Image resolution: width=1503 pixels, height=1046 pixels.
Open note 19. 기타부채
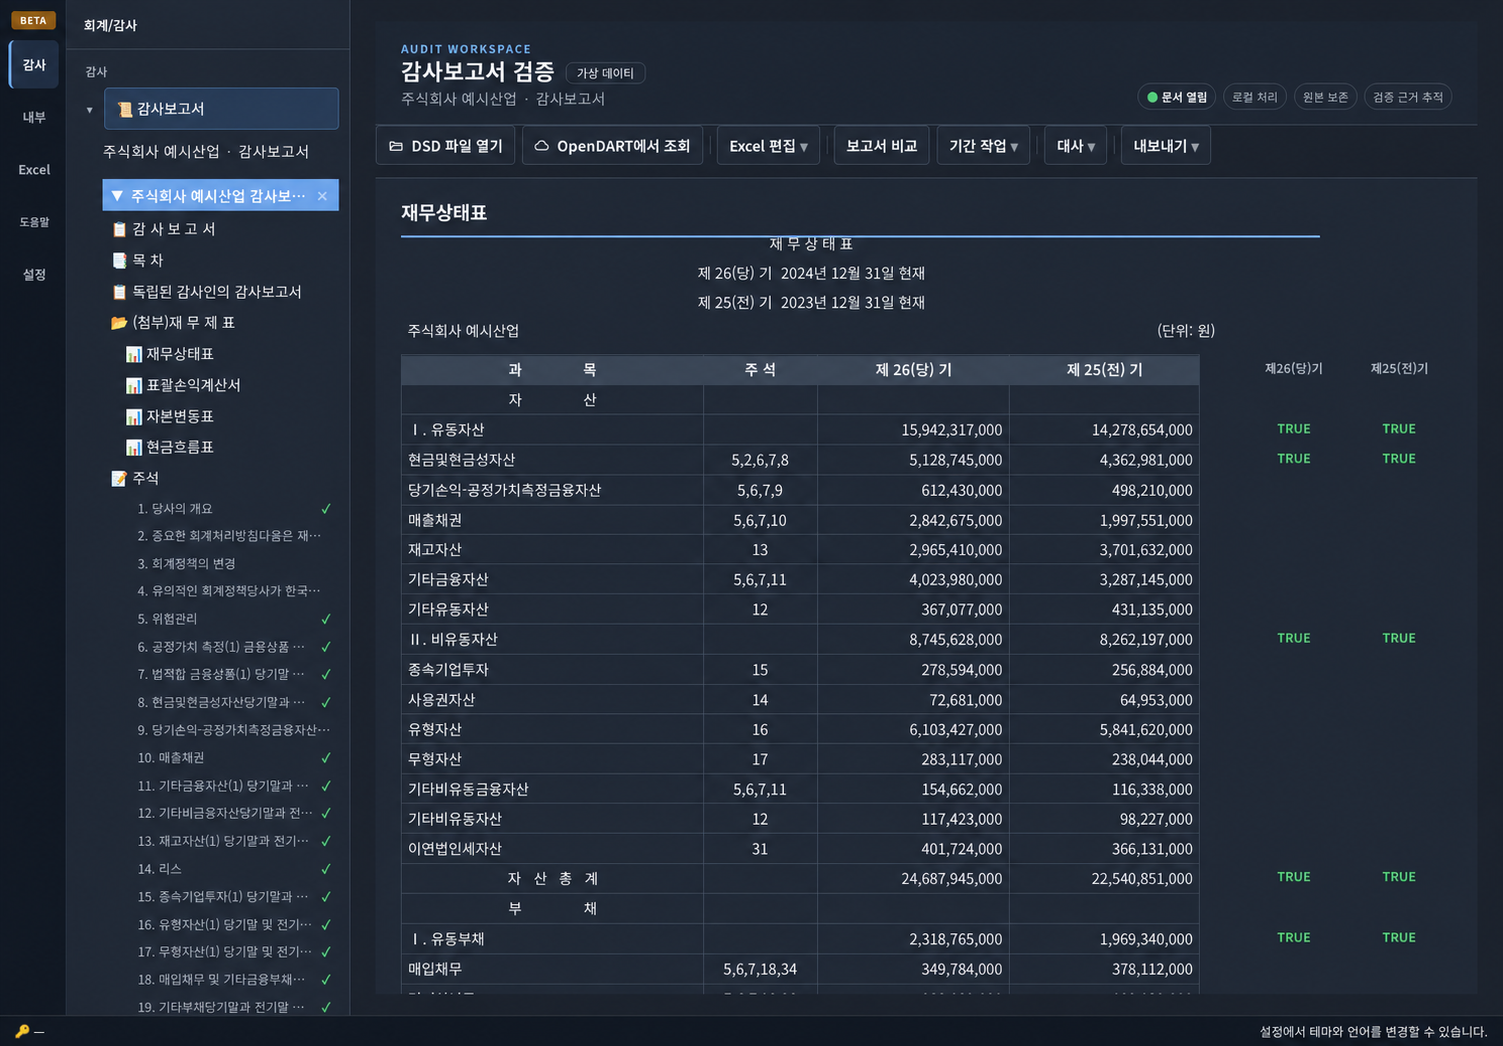coord(220,1007)
